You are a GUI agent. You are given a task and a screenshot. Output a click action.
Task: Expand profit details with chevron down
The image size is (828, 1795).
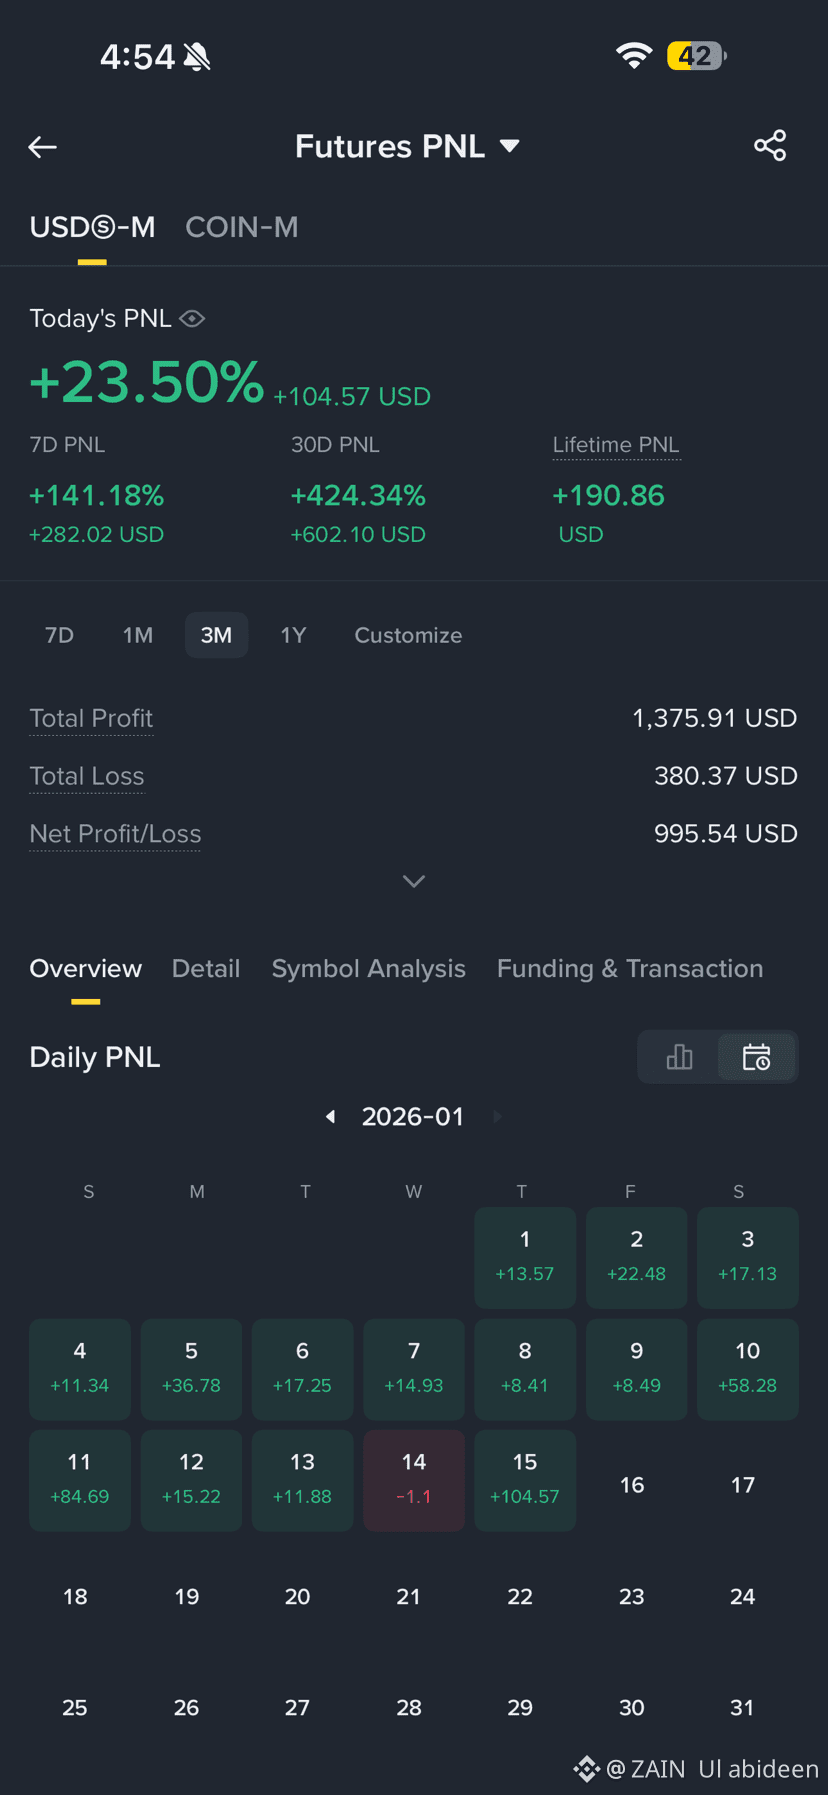click(x=414, y=881)
